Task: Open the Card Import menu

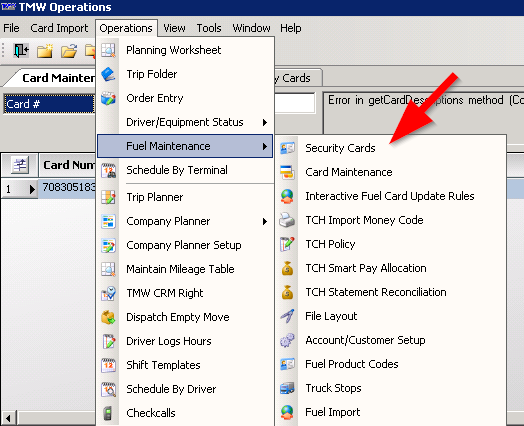Action: [x=59, y=28]
